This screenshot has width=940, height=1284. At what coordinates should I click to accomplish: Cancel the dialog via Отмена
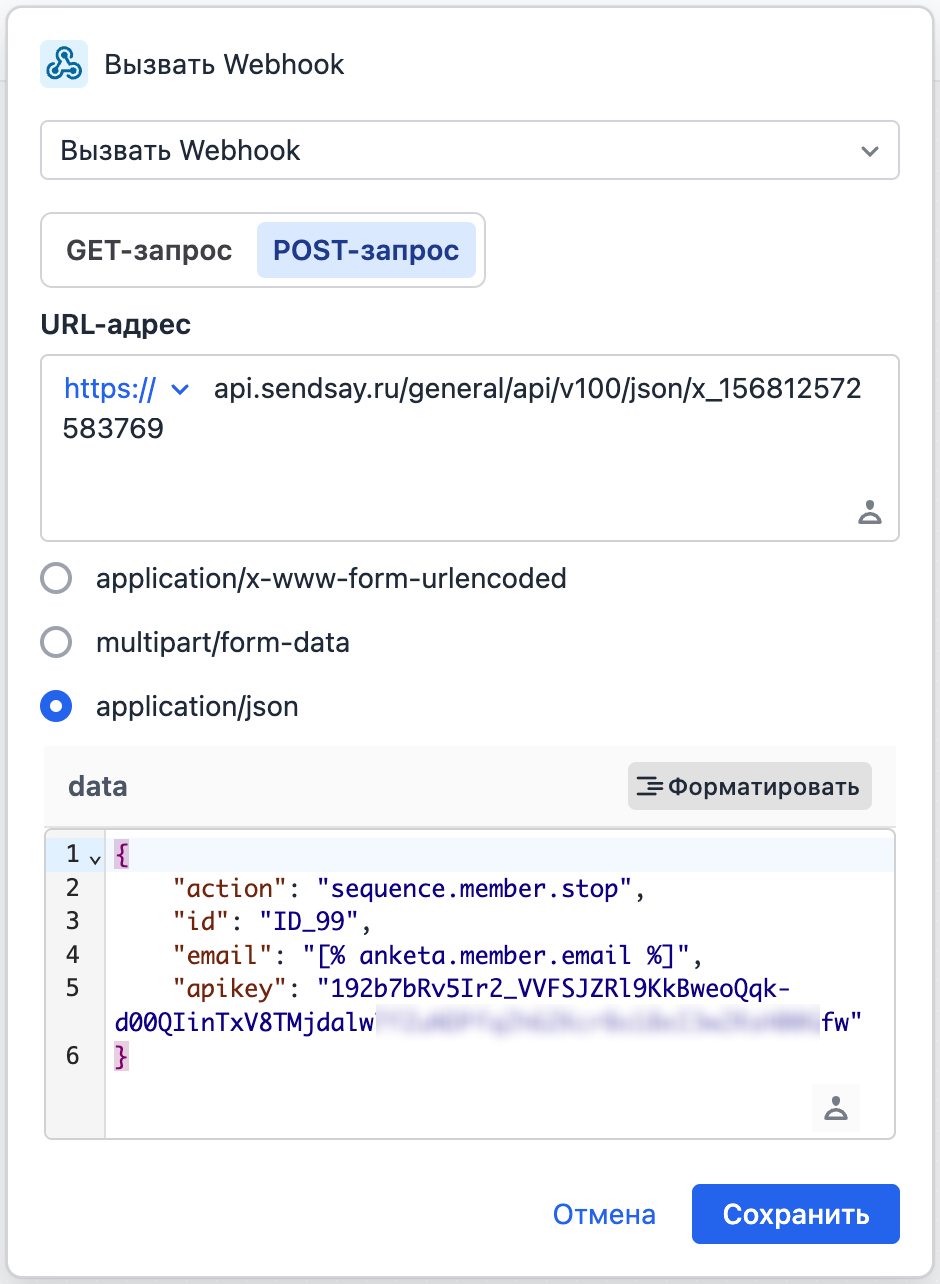(604, 1213)
